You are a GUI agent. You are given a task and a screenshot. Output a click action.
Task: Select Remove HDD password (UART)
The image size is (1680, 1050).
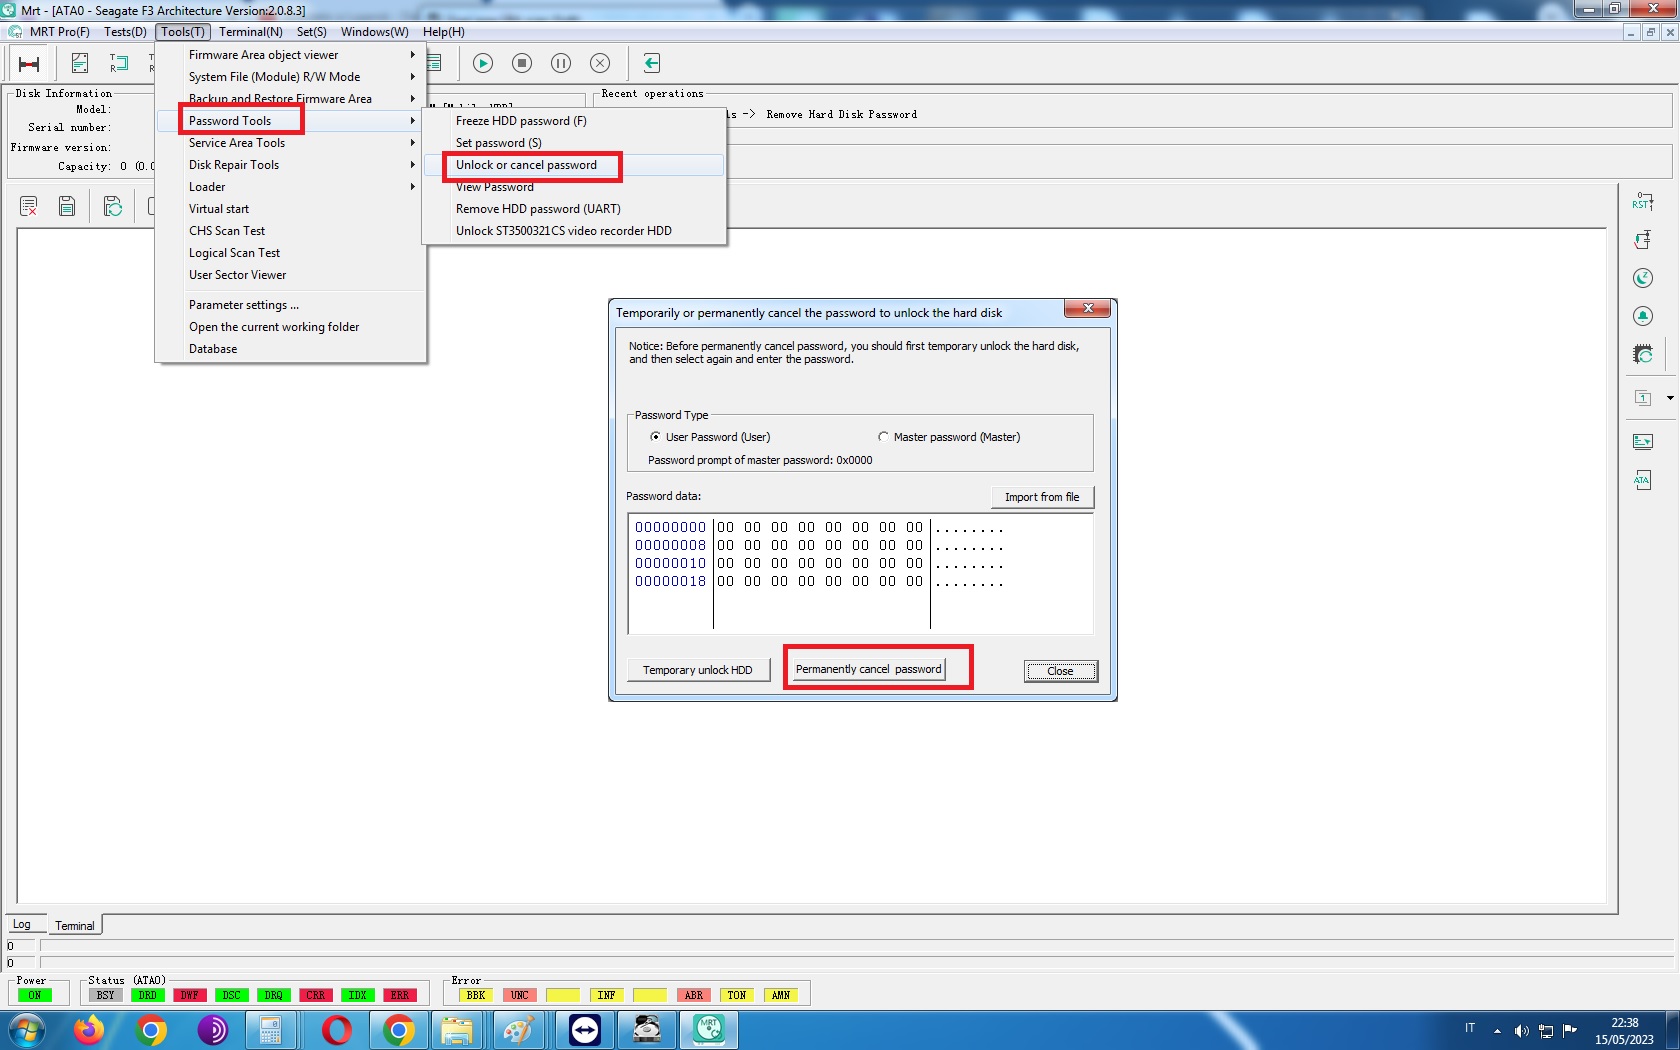pyautogui.click(x=574, y=209)
